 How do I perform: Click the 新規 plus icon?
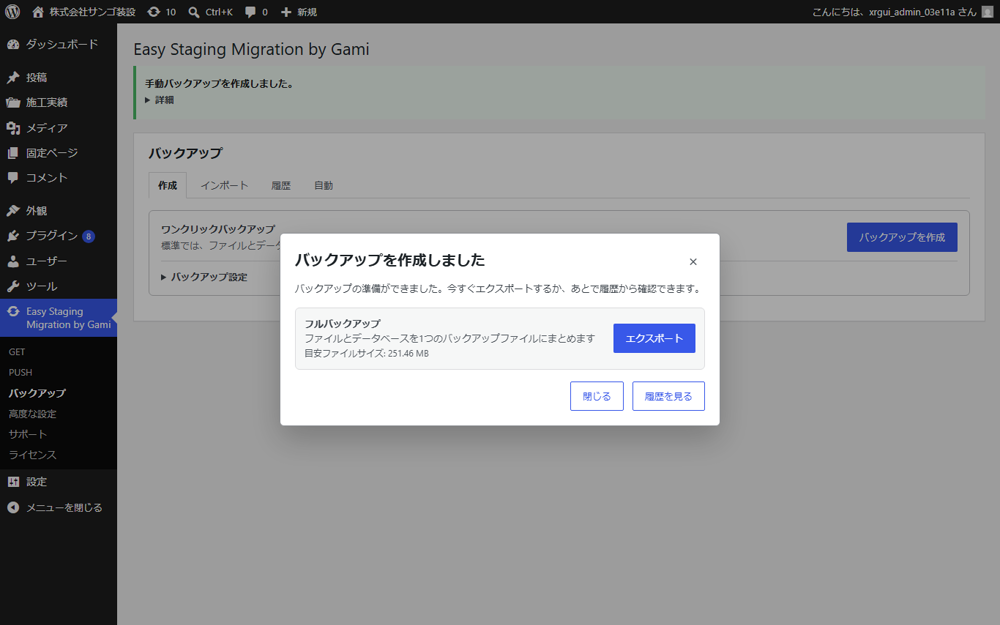click(286, 11)
